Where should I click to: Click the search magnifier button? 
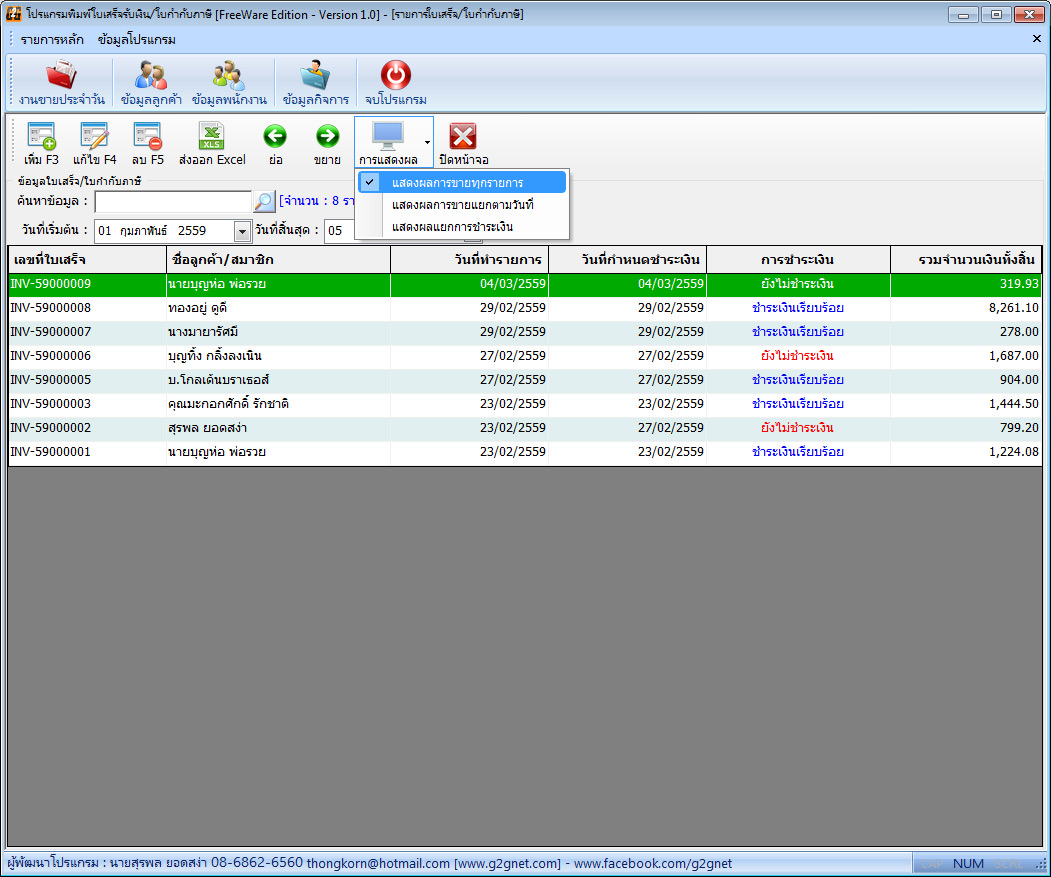pyautogui.click(x=264, y=201)
